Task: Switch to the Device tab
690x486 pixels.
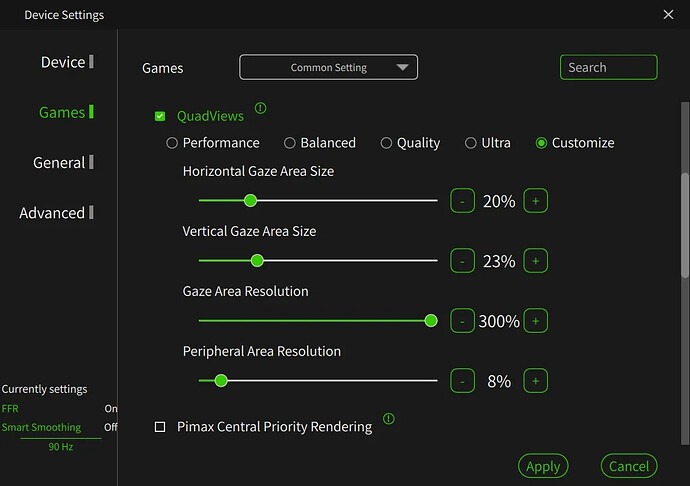Action: click(x=63, y=62)
